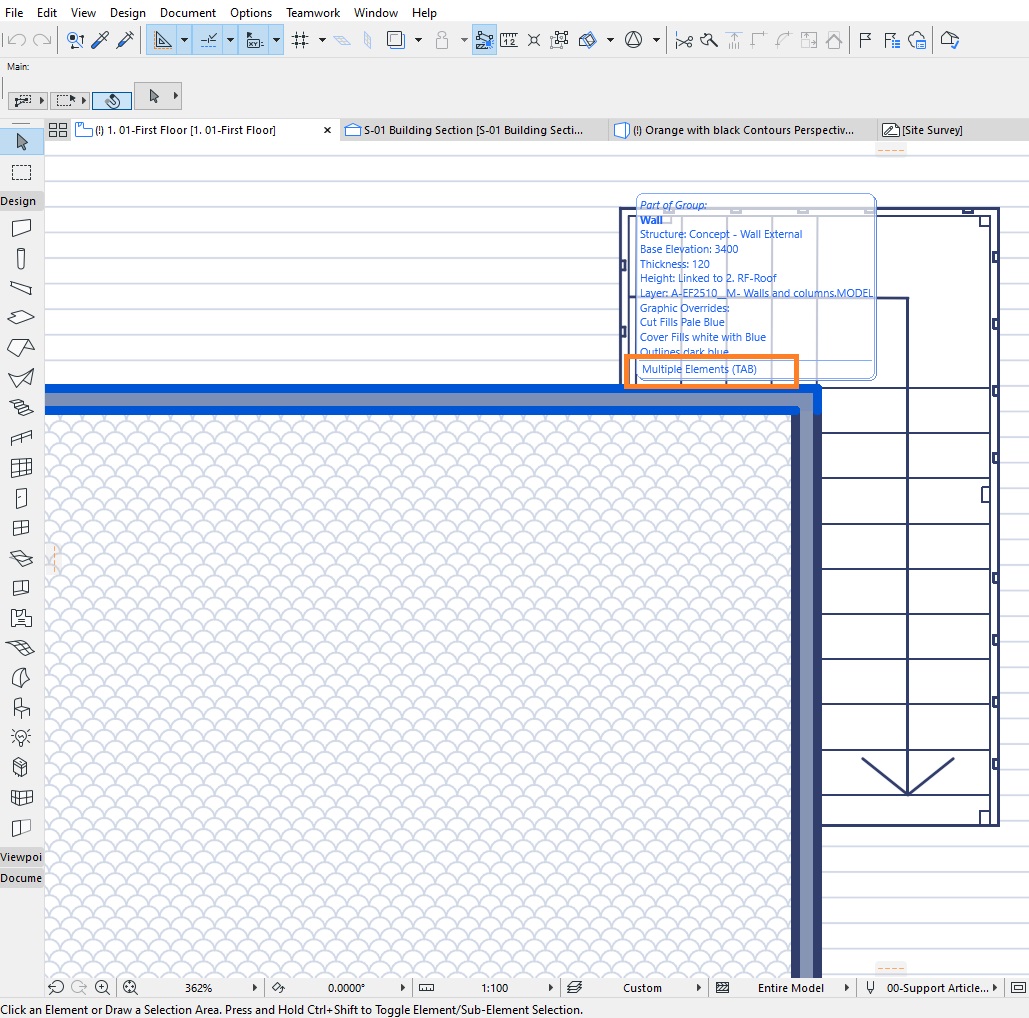
Task: Open the 1:100 scale popup arrow
Action: tap(551, 987)
